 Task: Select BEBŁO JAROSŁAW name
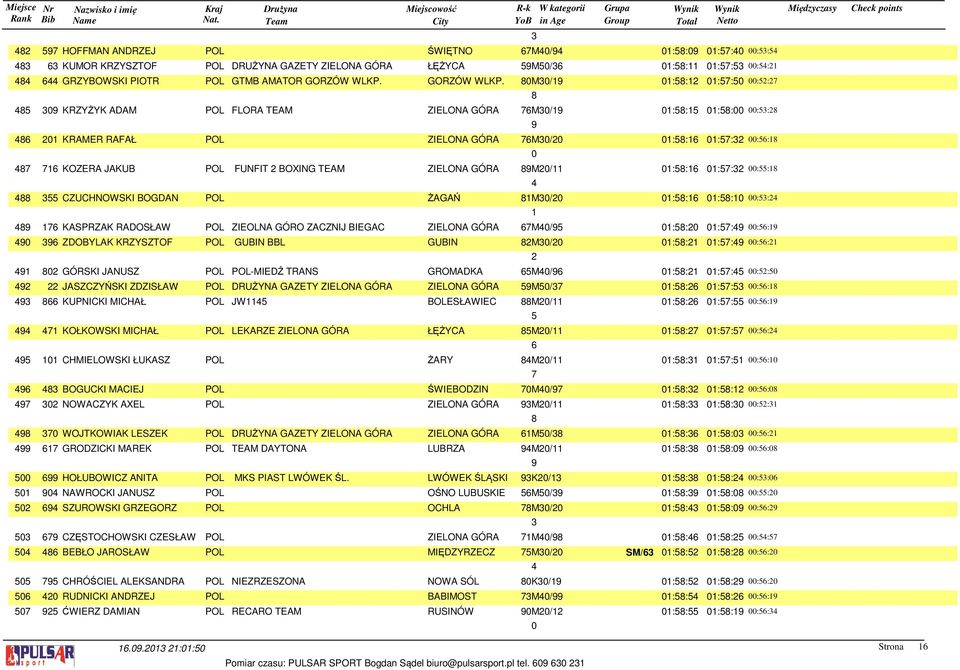pos(106,552)
